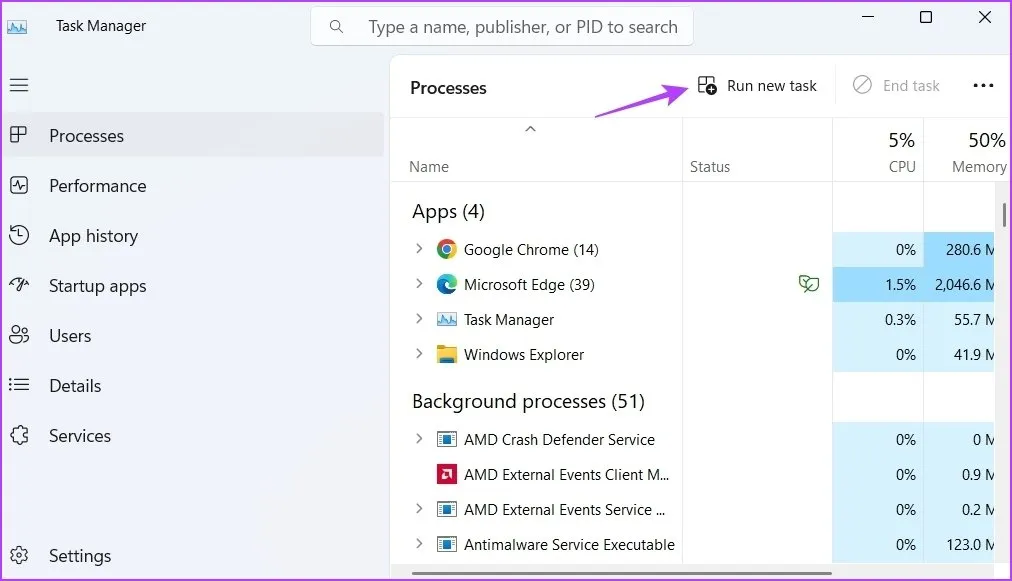Open the three-dot more options menu
The image size is (1012, 581).
coord(983,86)
